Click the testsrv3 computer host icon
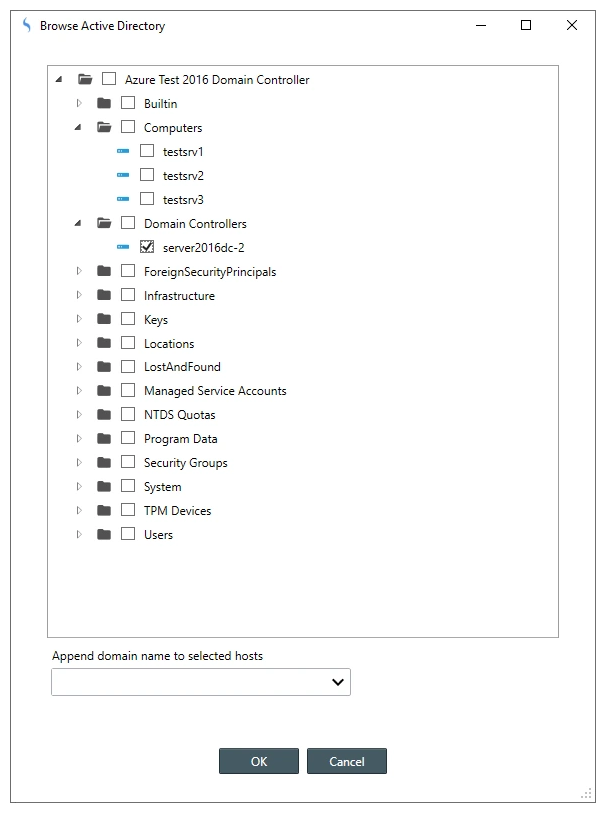606x813 pixels. tap(123, 200)
